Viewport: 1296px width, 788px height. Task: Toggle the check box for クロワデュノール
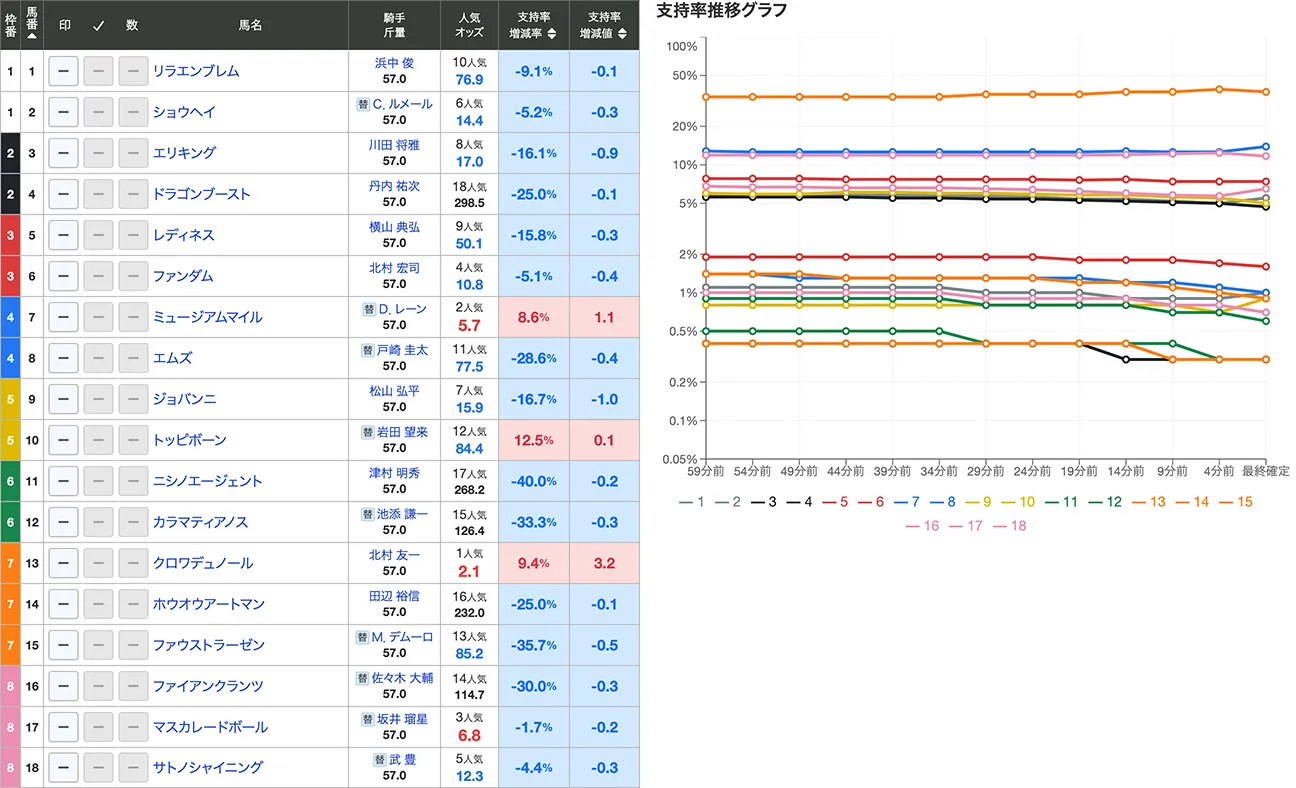click(98, 563)
